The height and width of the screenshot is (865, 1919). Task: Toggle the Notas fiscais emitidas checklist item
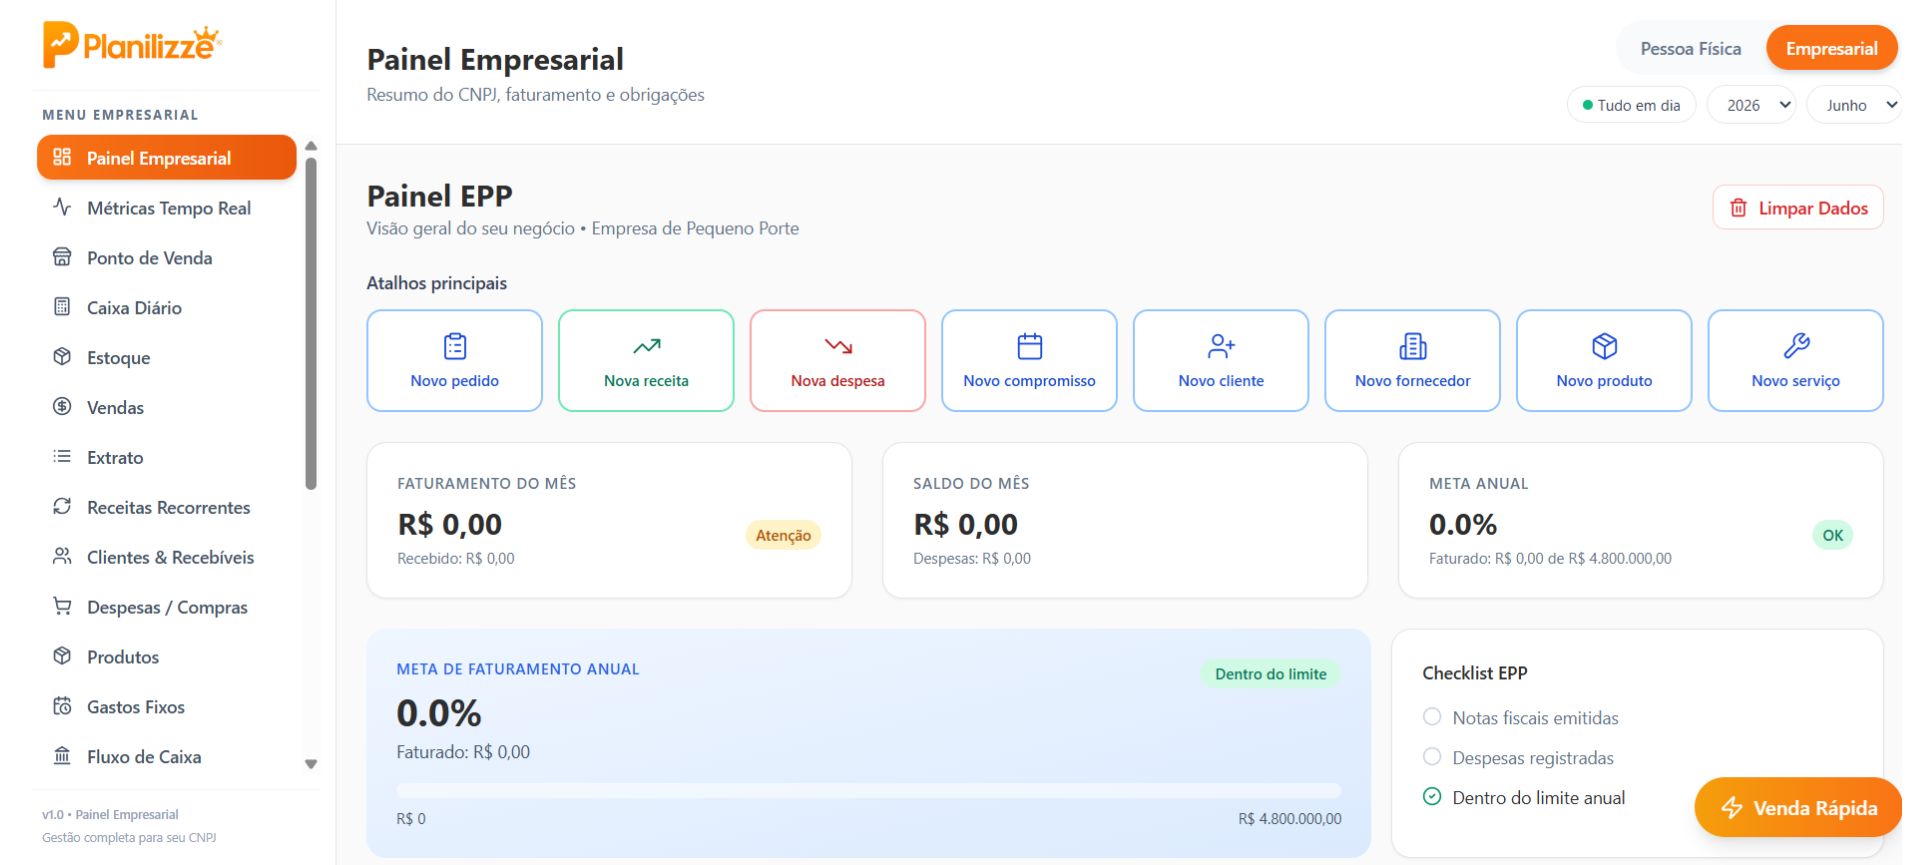click(x=1432, y=717)
